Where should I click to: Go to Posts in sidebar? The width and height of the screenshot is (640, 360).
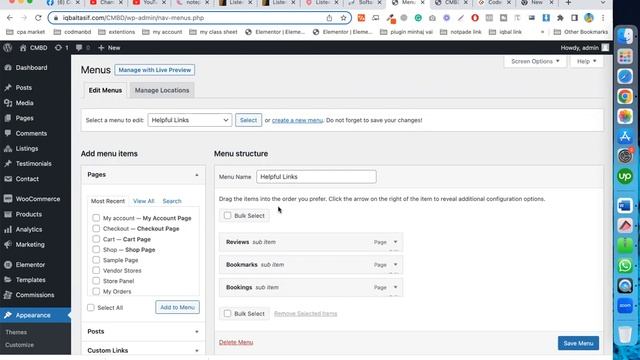24,87
